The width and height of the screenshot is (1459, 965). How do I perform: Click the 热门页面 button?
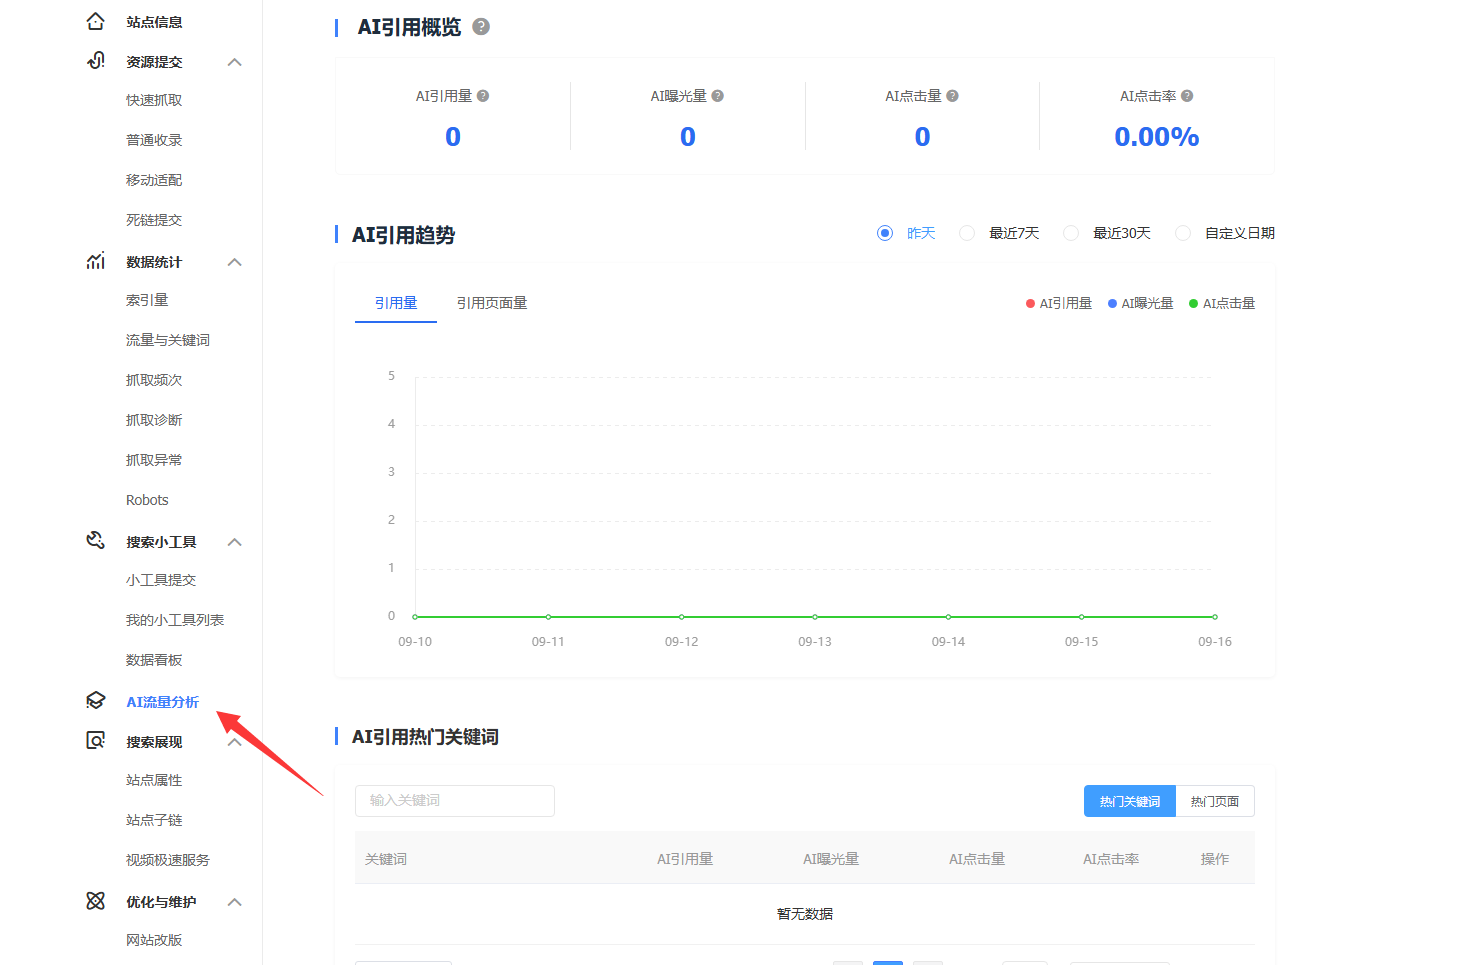(x=1215, y=801)
